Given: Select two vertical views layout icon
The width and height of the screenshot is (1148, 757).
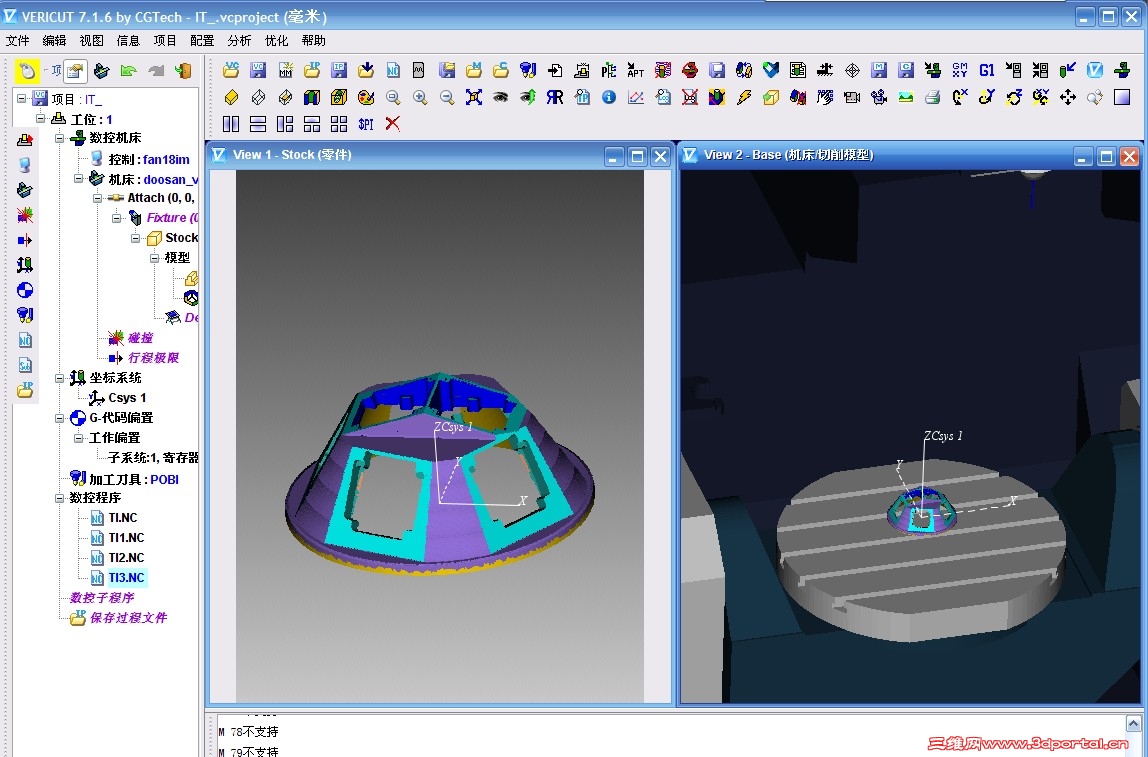Looking at the screenshot, I should pos(231,124).
